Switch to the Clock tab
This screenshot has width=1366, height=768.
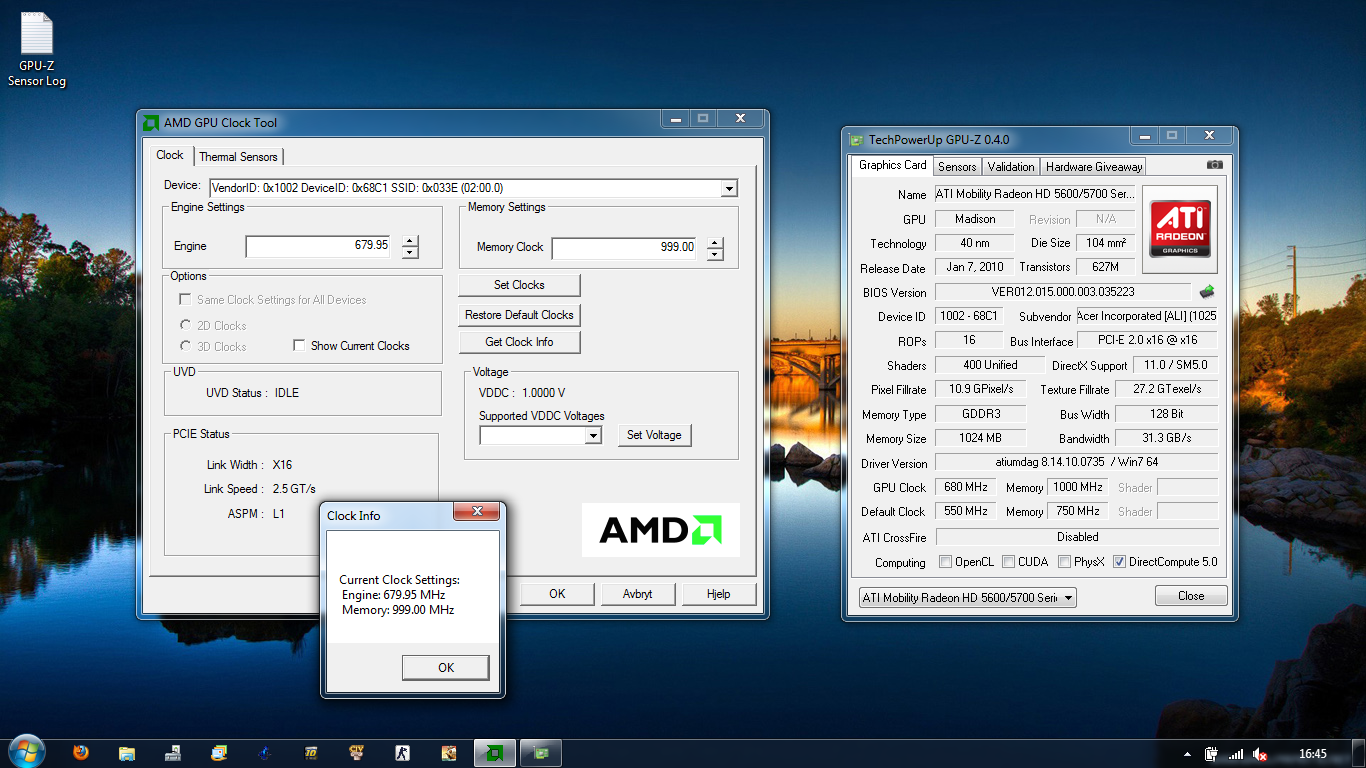170,155
